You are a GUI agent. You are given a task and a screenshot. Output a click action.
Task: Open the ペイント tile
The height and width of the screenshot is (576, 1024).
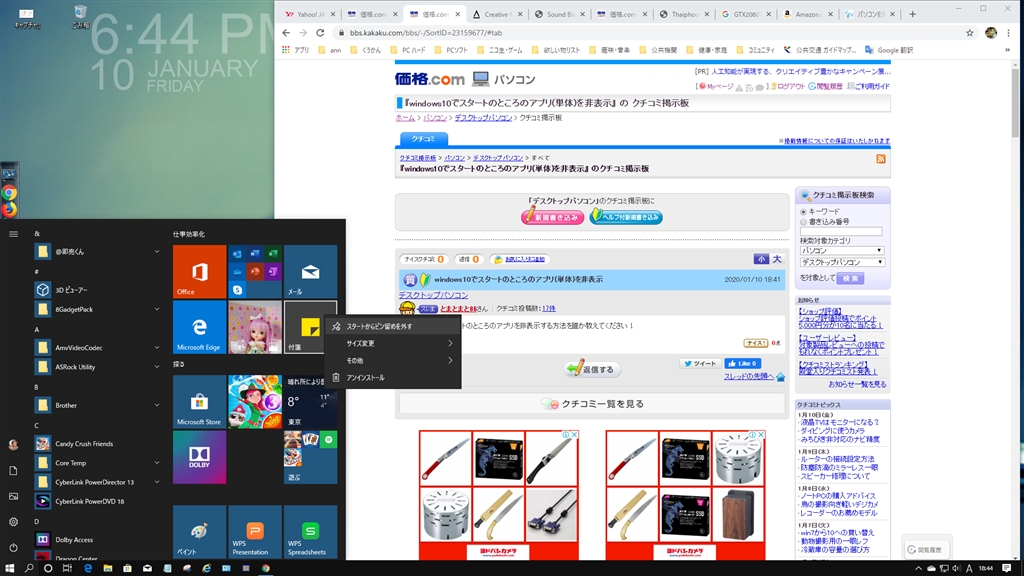[199, 532]
